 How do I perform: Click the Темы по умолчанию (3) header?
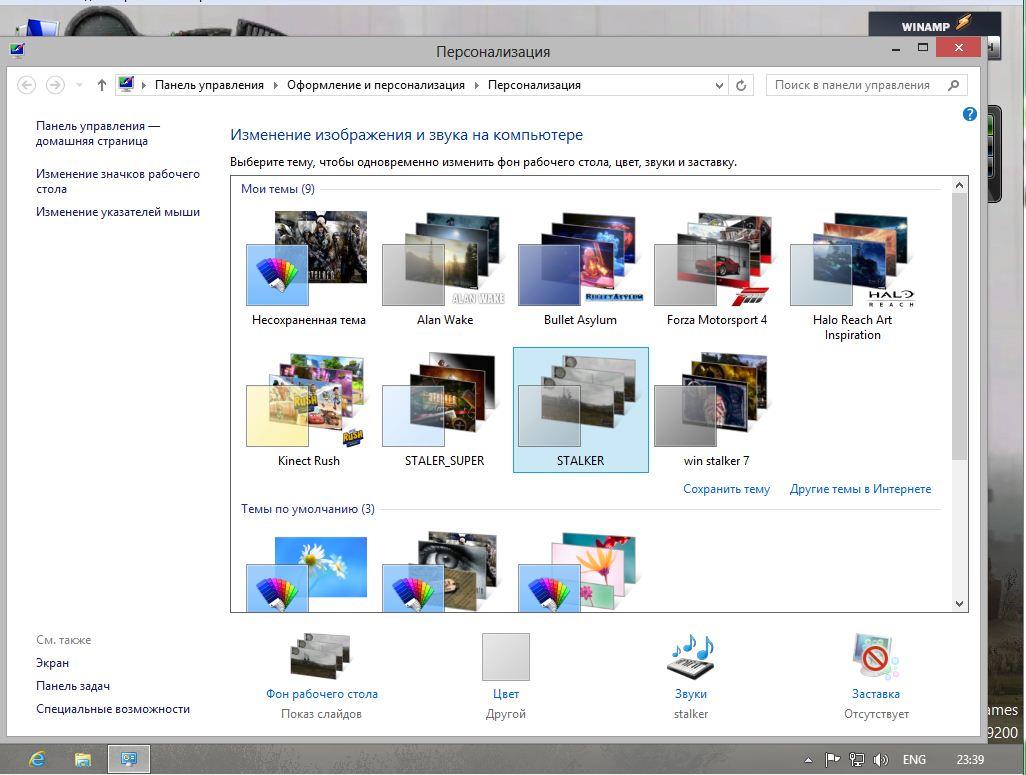click(x=308, y=509)
